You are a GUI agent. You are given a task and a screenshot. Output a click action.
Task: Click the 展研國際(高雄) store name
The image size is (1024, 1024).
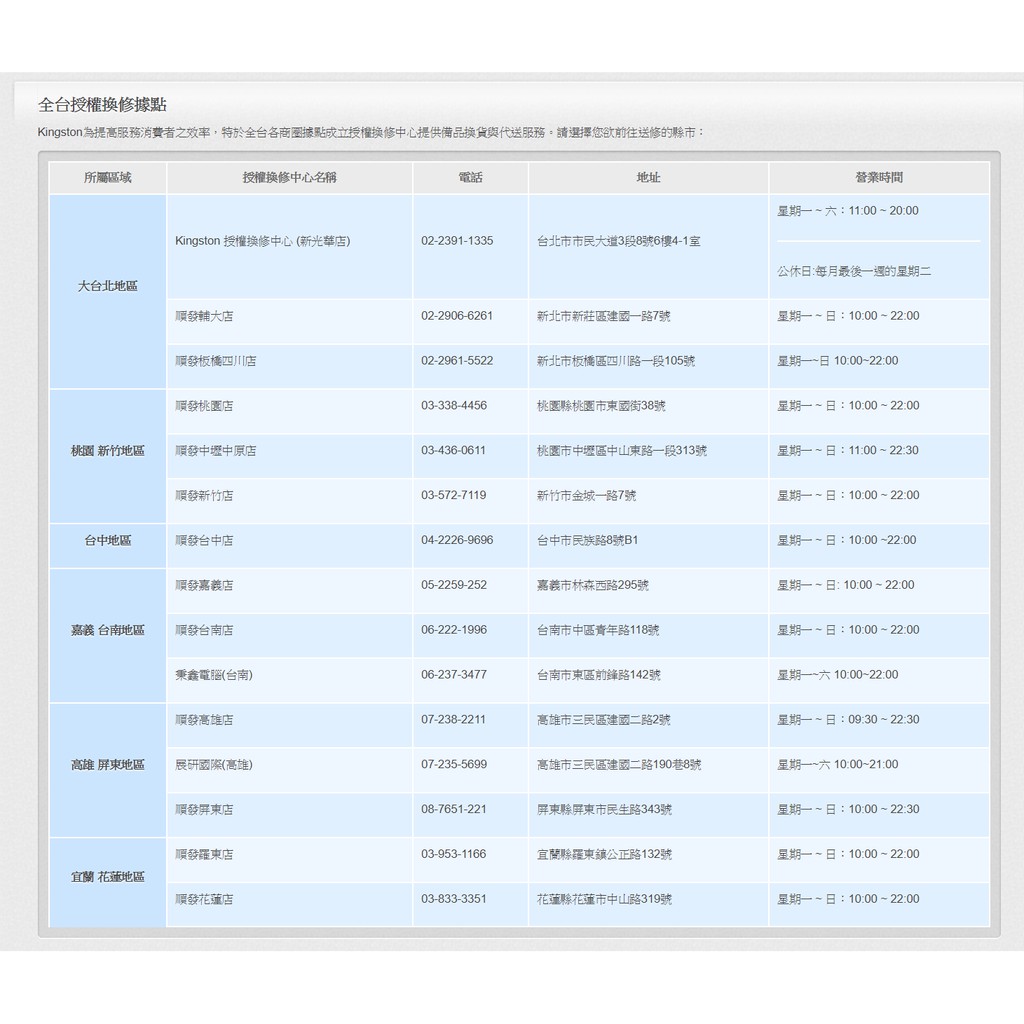coord(214,765)
